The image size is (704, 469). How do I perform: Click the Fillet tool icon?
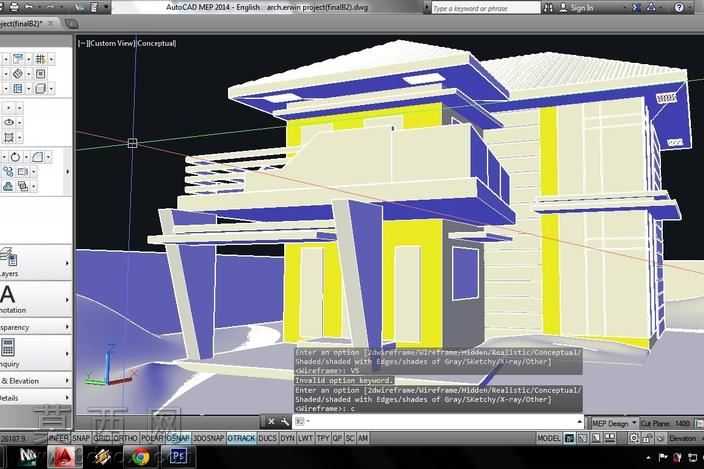(38, 157)
